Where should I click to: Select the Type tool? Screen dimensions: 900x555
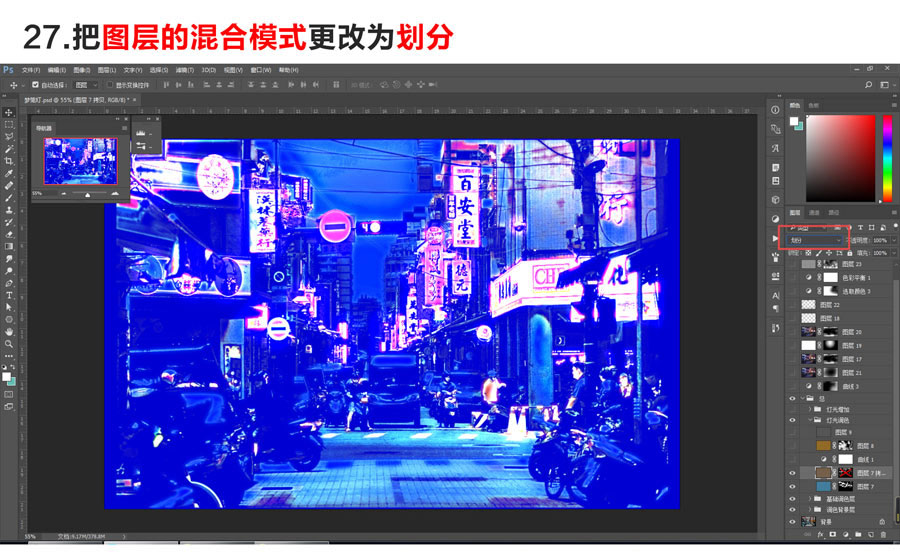point(9,295)
